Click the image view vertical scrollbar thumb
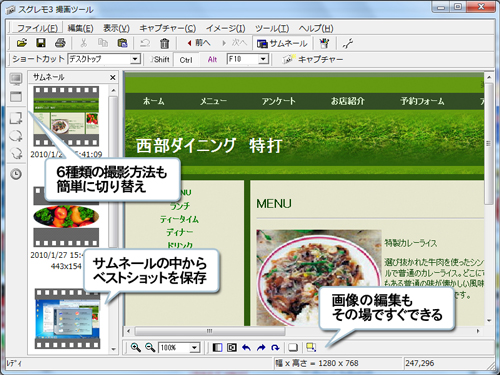This screenshot has height=375, width=500. coord(489,144)
